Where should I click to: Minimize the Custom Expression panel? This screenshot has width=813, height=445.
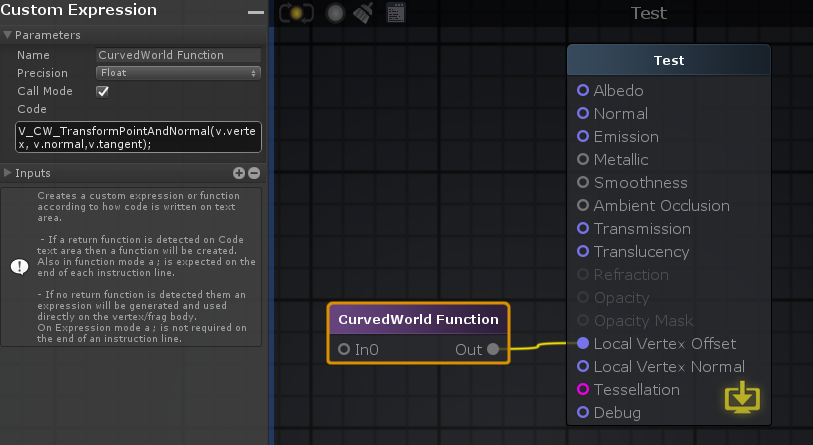coord(256,12)
